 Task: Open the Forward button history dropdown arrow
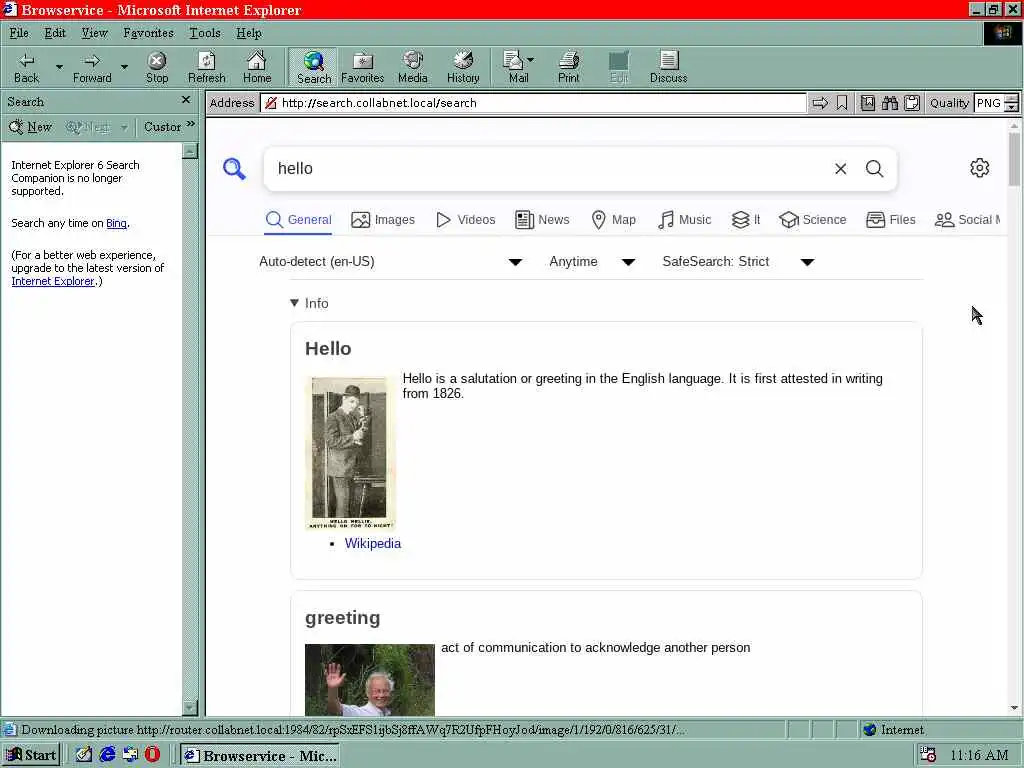124,67
